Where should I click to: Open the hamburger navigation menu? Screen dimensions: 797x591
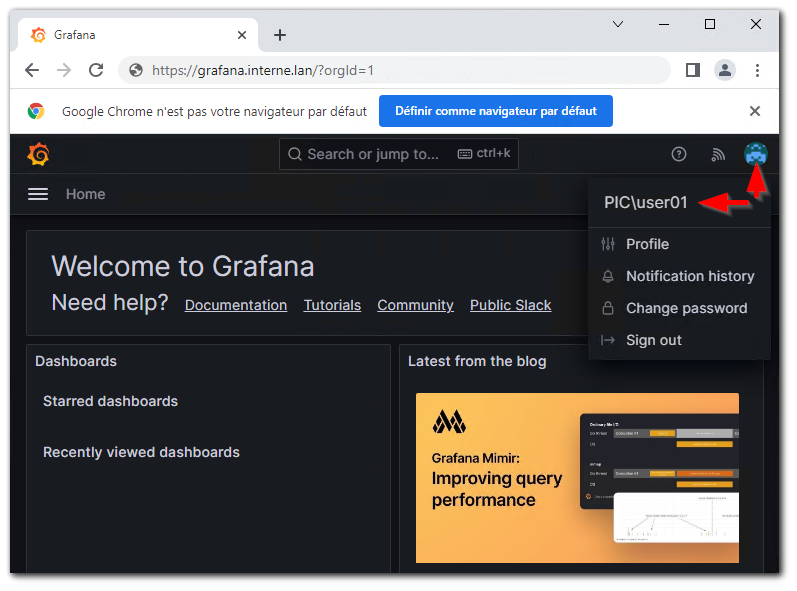(38, 194)
